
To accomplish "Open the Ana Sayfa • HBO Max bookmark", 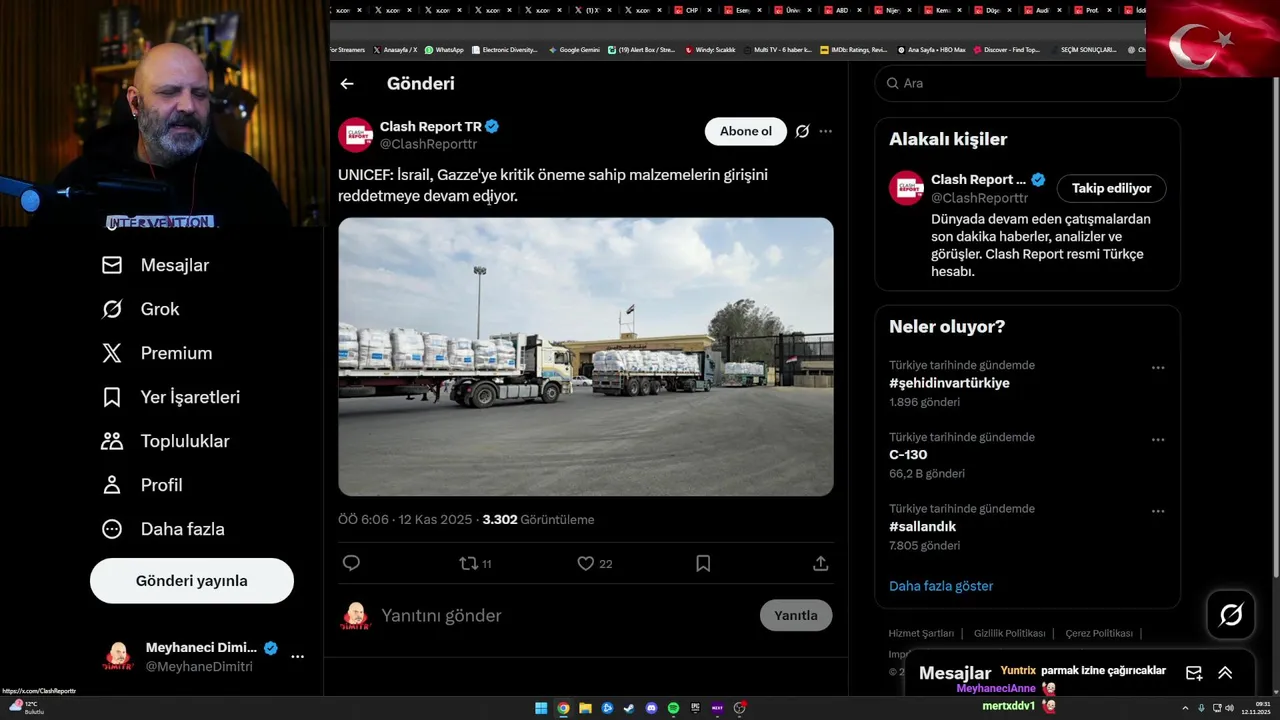I will click(931, 49).
